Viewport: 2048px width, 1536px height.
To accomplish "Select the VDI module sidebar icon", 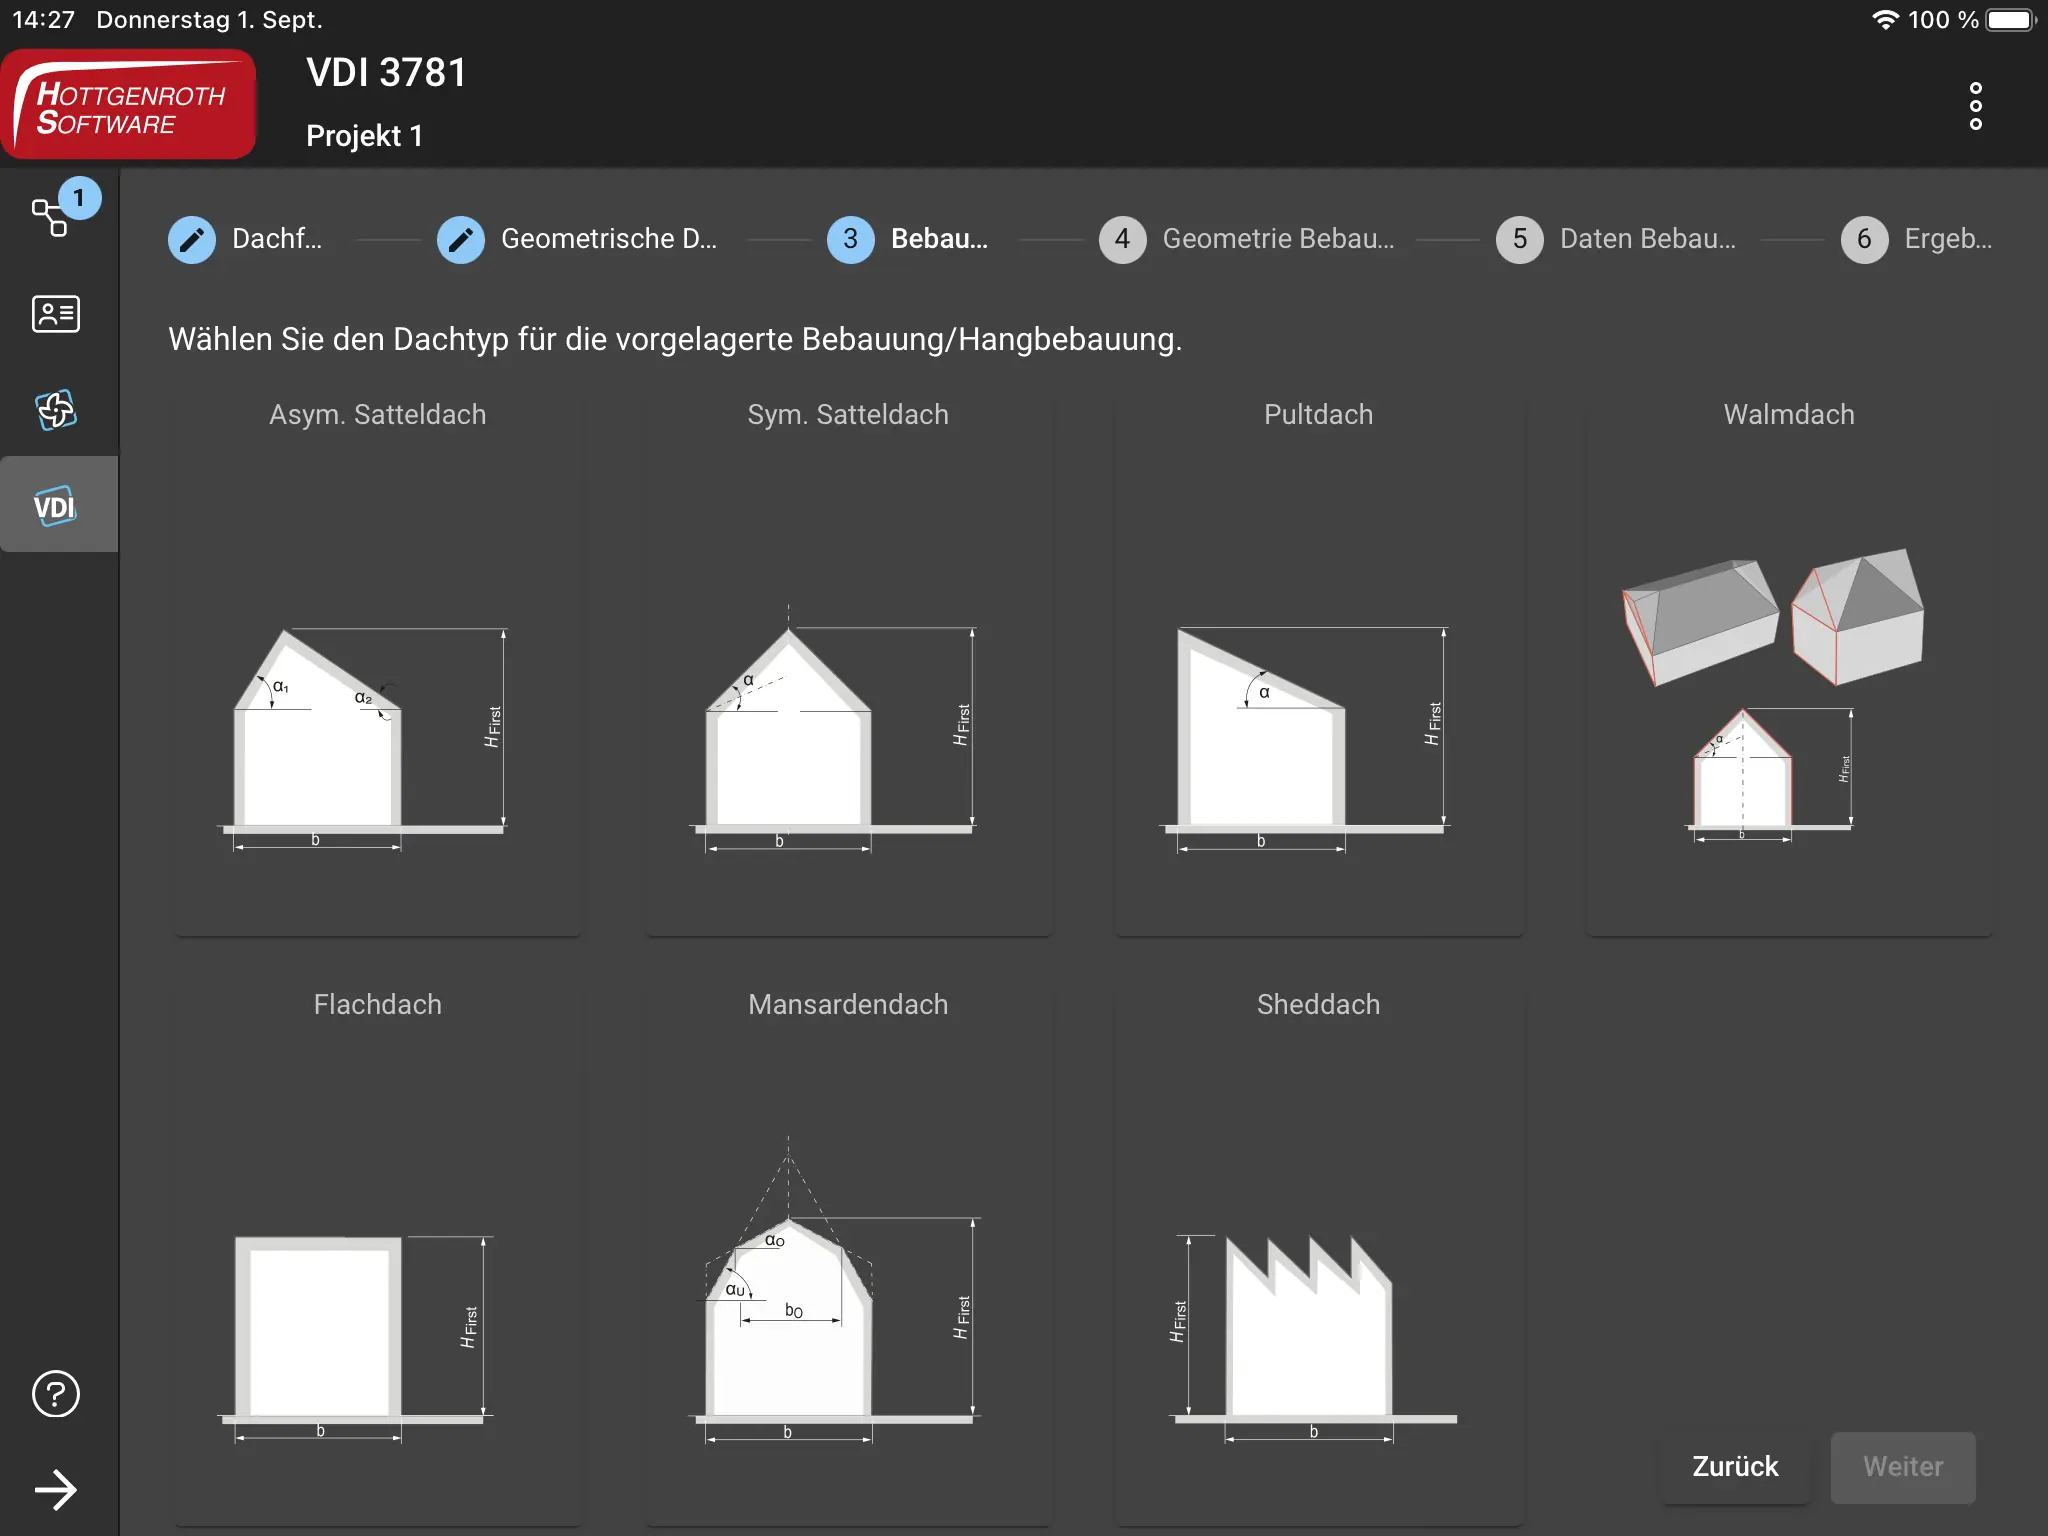I will click(x=56, y=506).
